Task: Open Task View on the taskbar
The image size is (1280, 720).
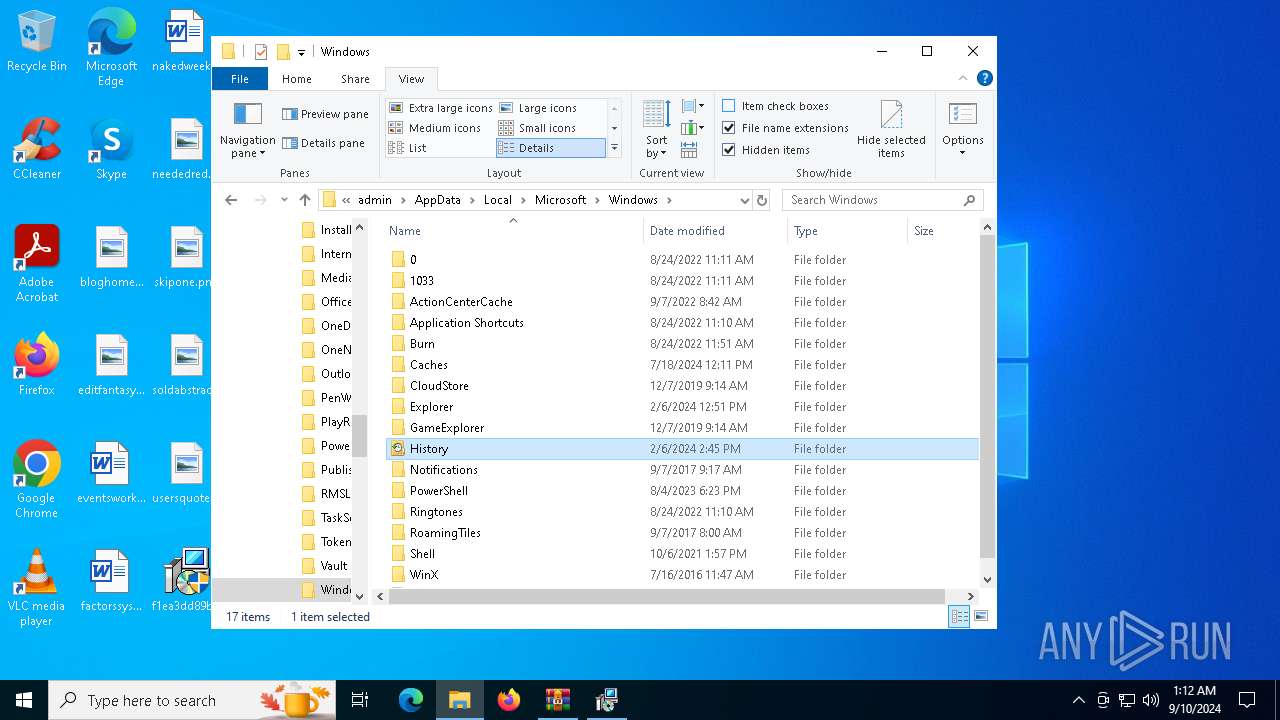Action: pyautogui.click(x=360, y=700)
